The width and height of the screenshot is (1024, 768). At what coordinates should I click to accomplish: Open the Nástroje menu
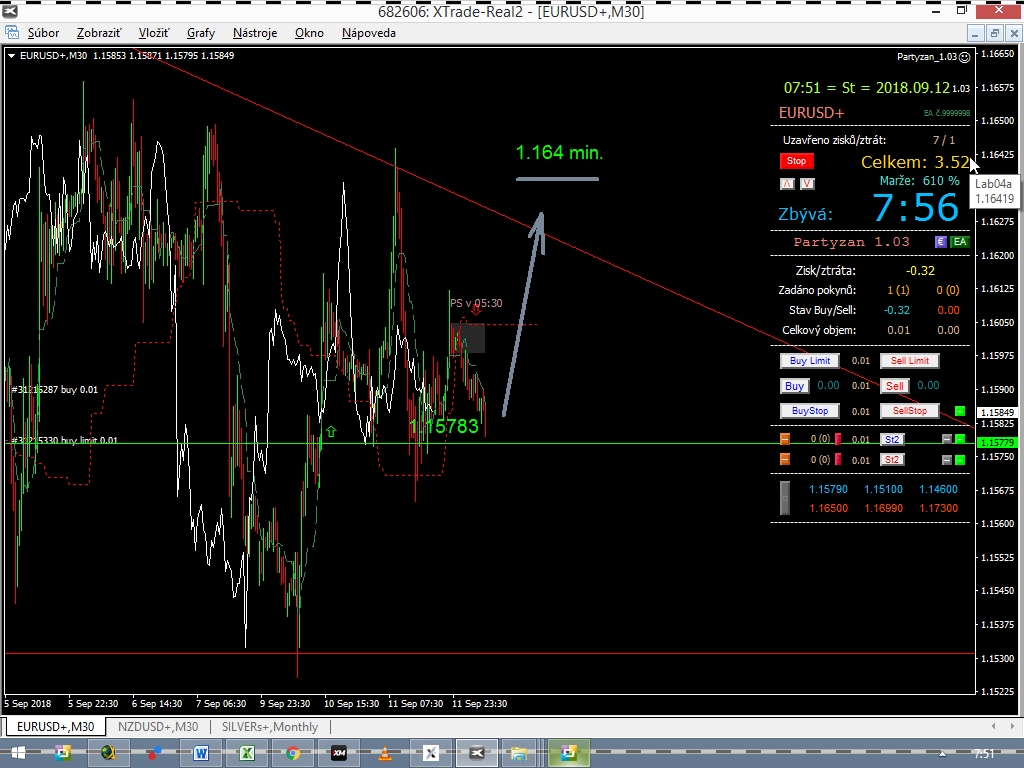(x=255, y=33)
